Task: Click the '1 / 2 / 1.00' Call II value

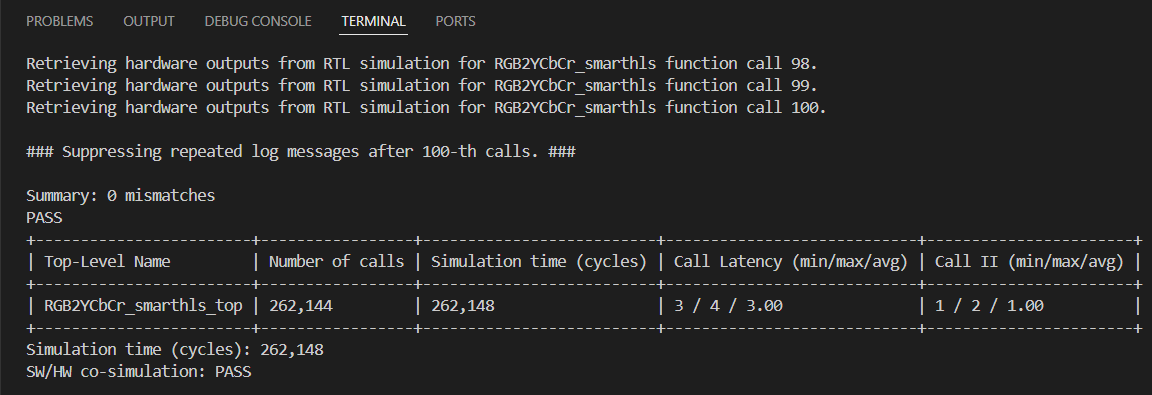Action: (989, 305)
